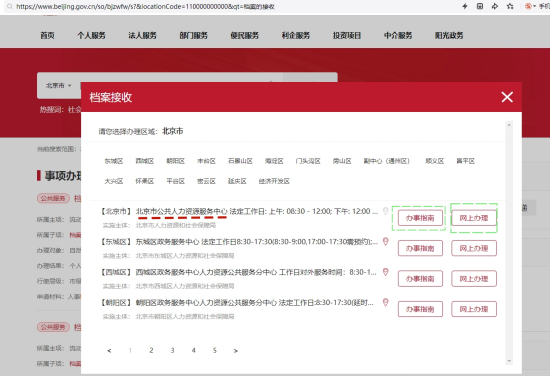Click the square extension icon in browser toolbar
550x376 pixels.
pos(480,6)
